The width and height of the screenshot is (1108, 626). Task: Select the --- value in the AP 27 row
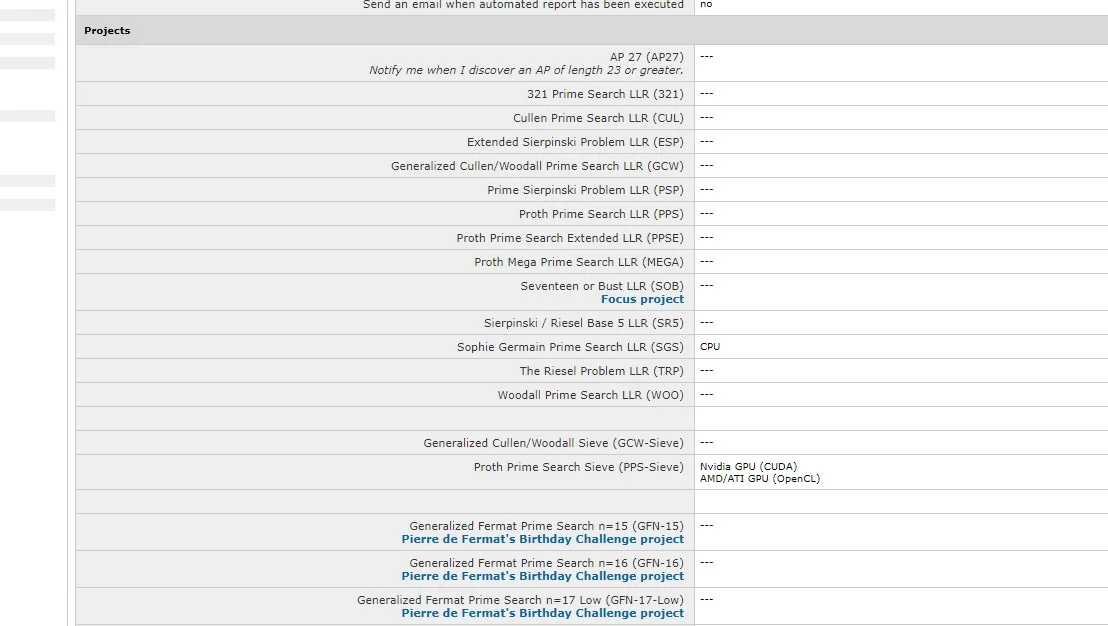pyautogui.click(x=707, y=57)
